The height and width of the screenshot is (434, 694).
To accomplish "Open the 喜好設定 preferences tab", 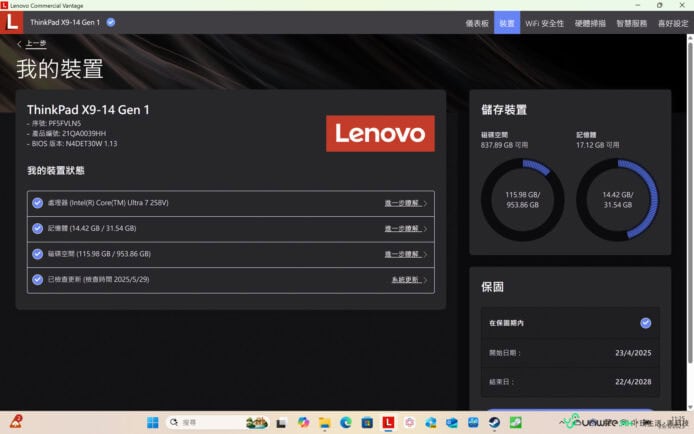I will pyautogui.click(x=673, y=23).
